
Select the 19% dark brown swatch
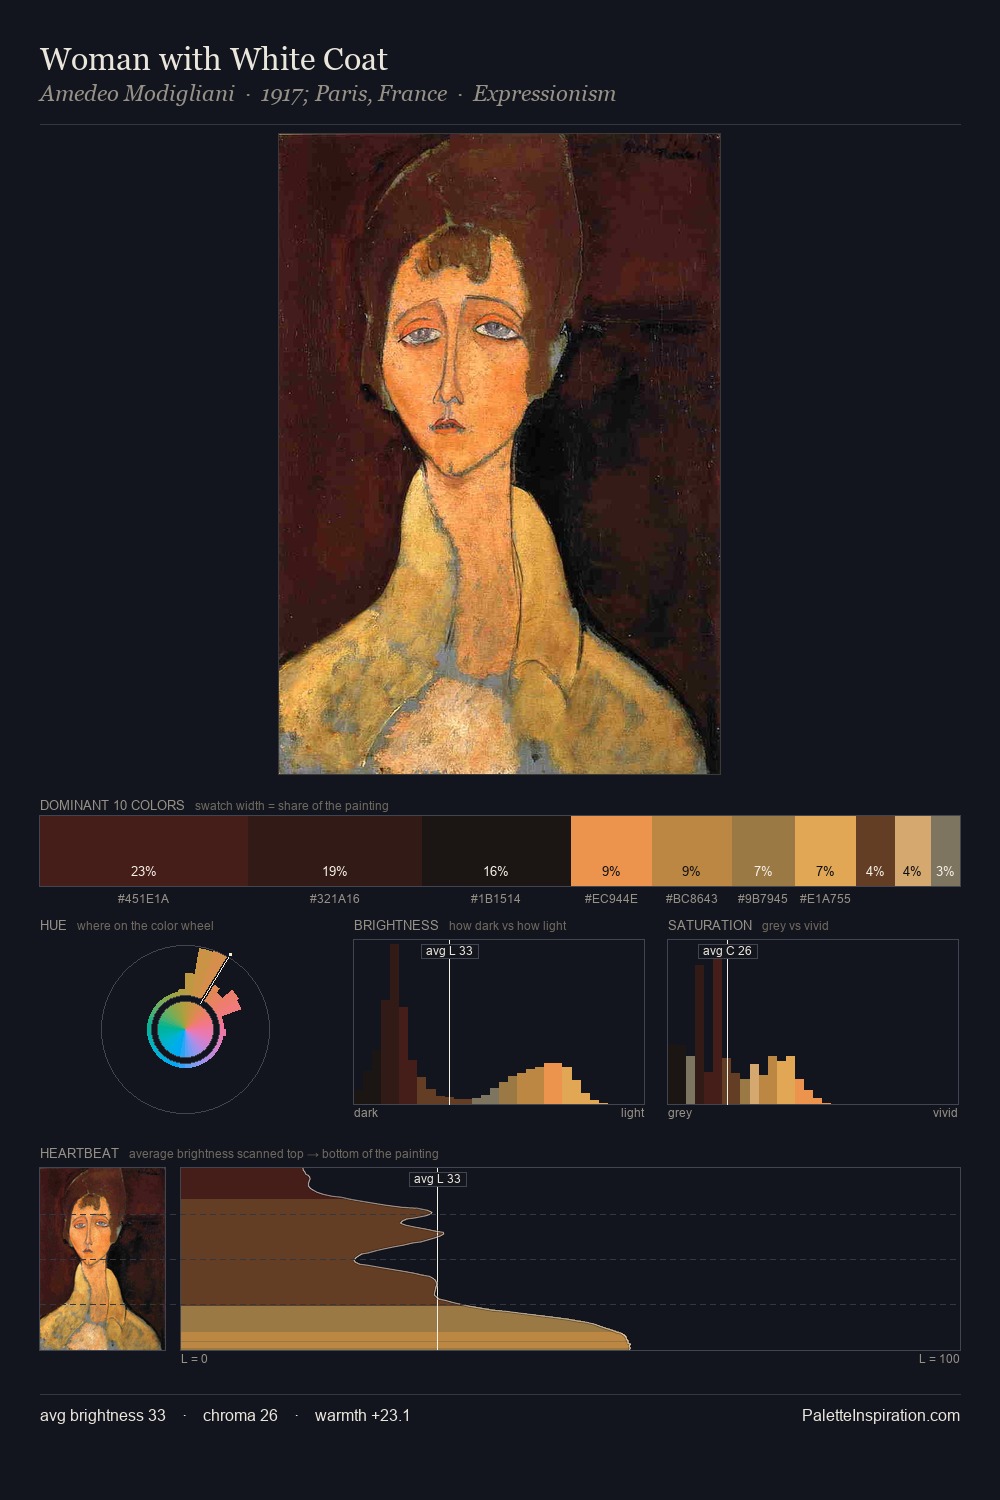coord(335,851)
